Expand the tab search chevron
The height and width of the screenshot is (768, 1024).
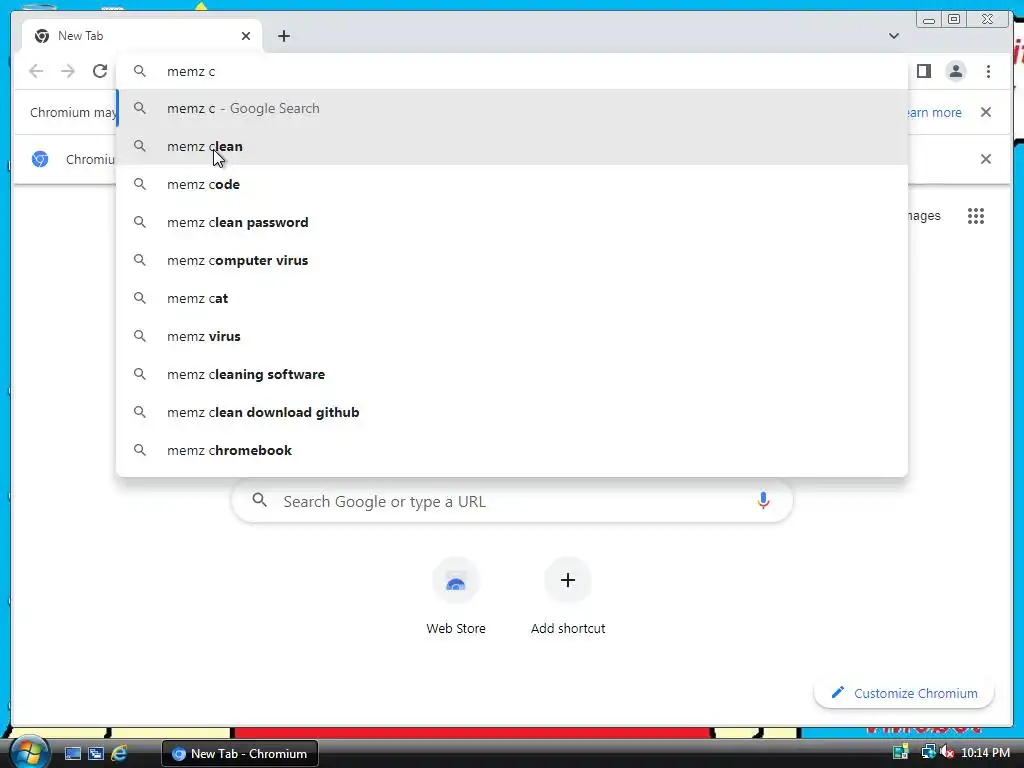pos(893,36)
